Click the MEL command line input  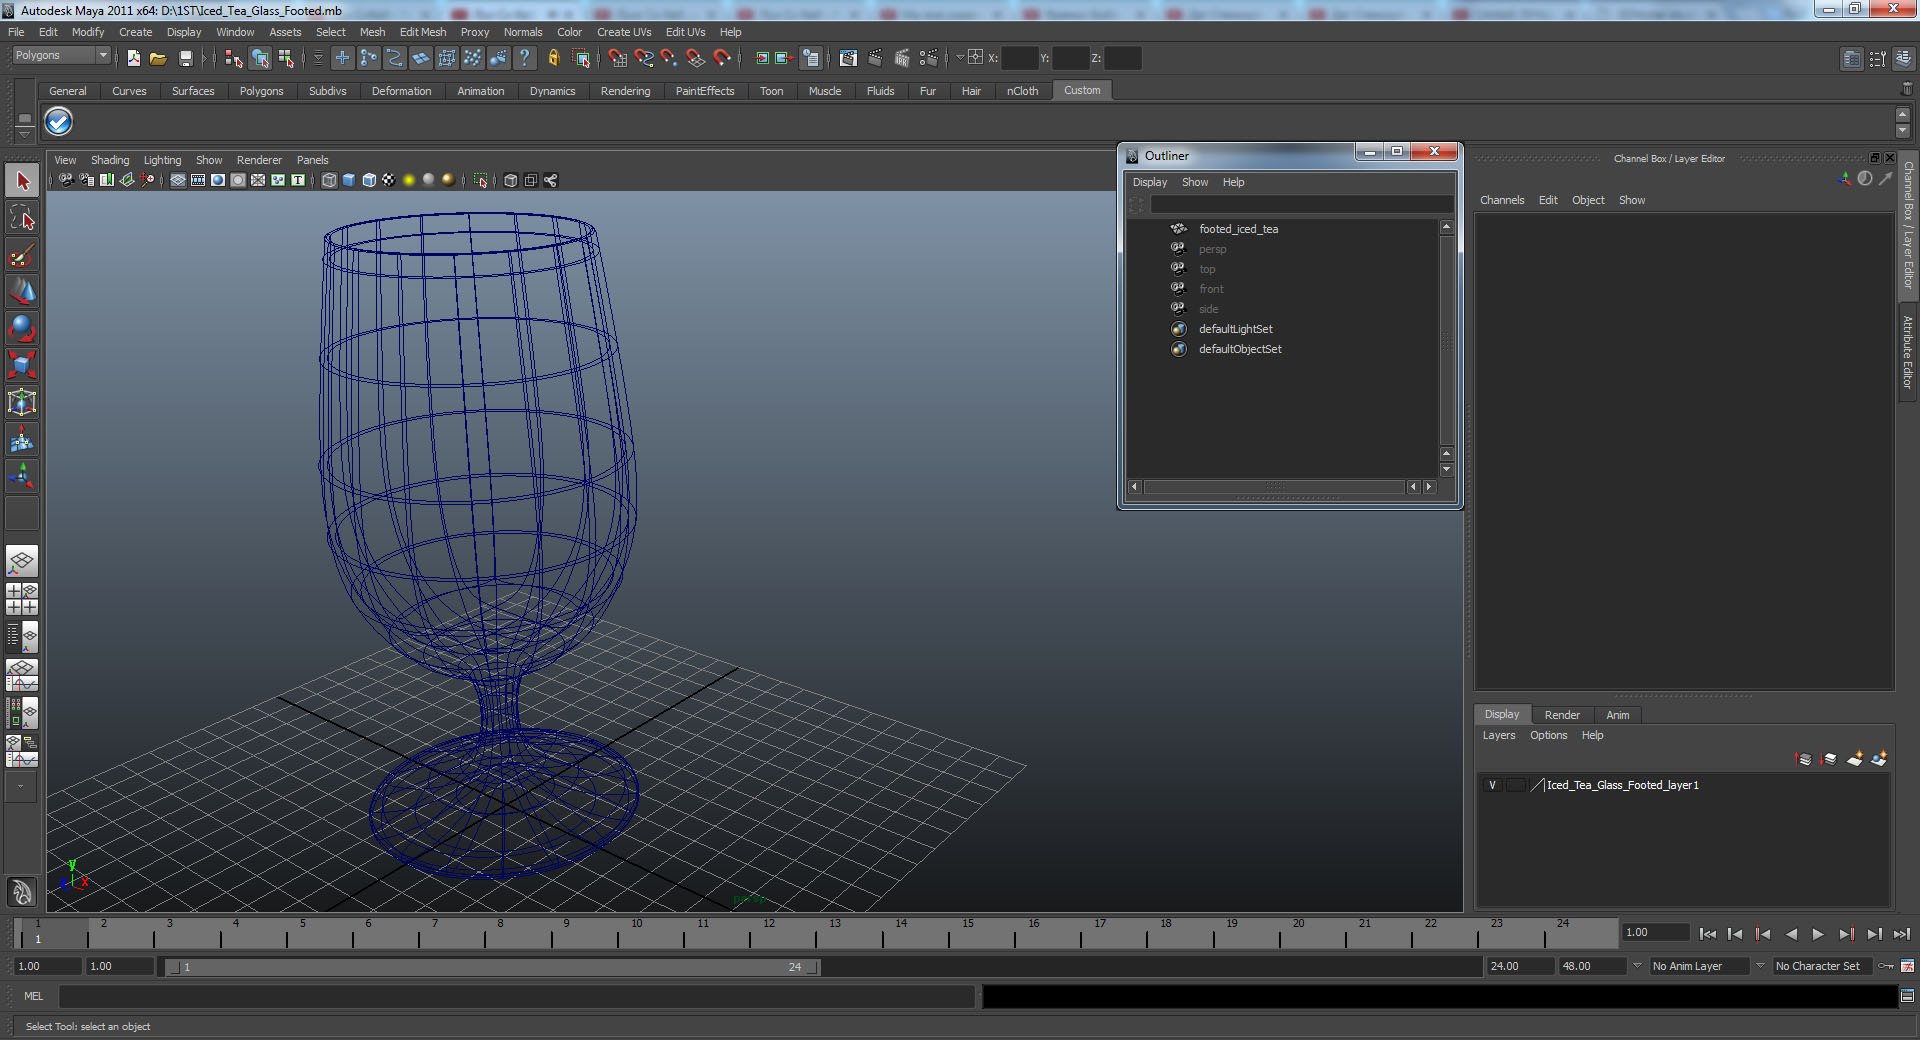tap(516, 996)
